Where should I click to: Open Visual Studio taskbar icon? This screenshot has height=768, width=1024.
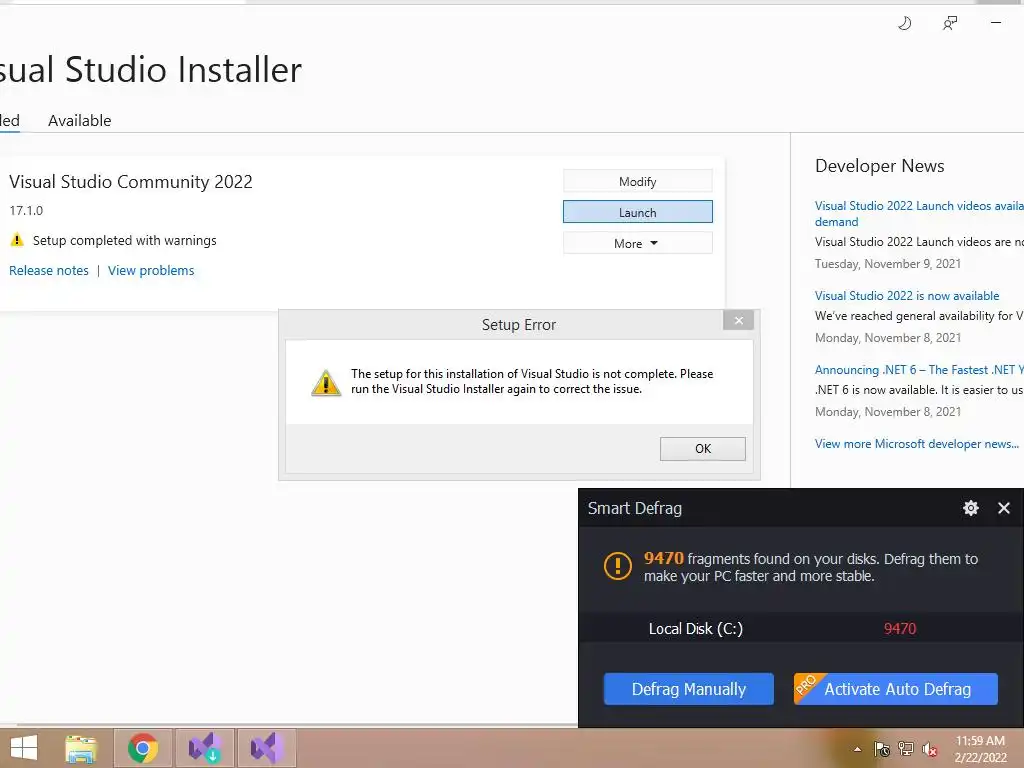point(266,748)
